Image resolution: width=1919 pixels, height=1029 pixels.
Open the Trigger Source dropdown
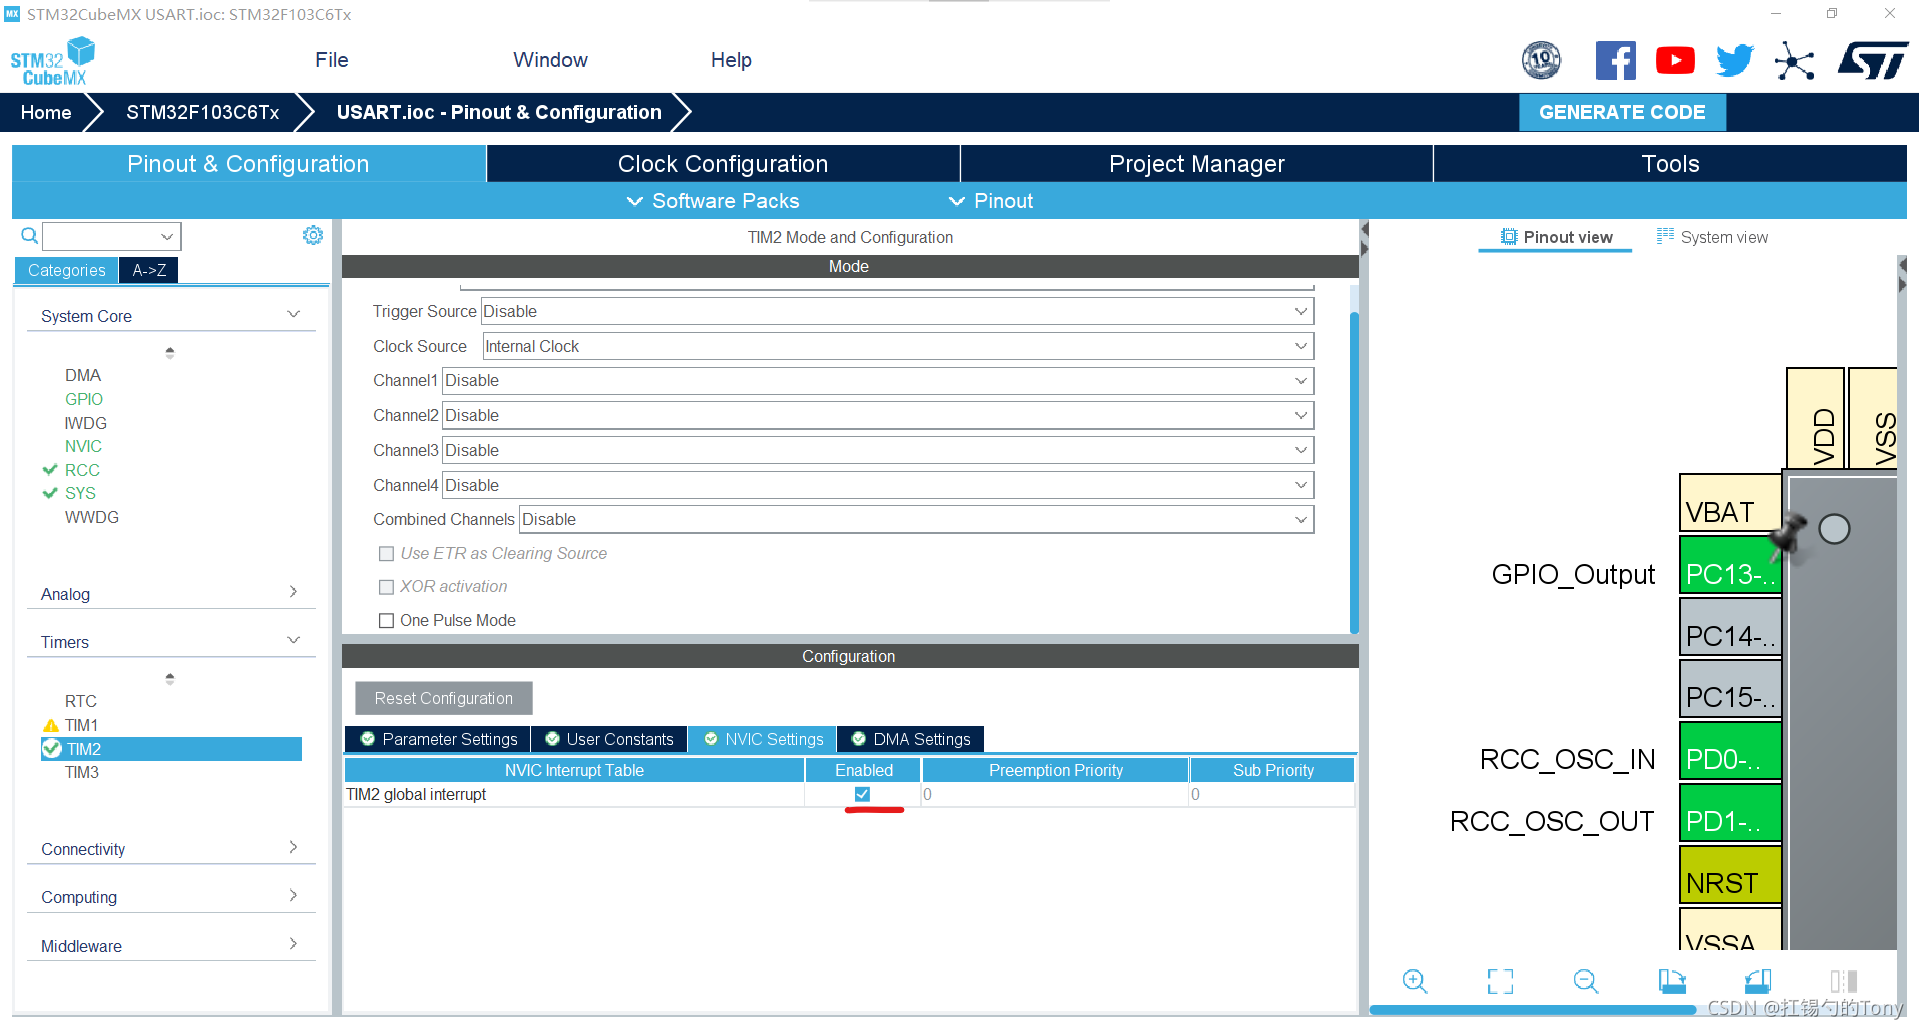click(897, 311)
